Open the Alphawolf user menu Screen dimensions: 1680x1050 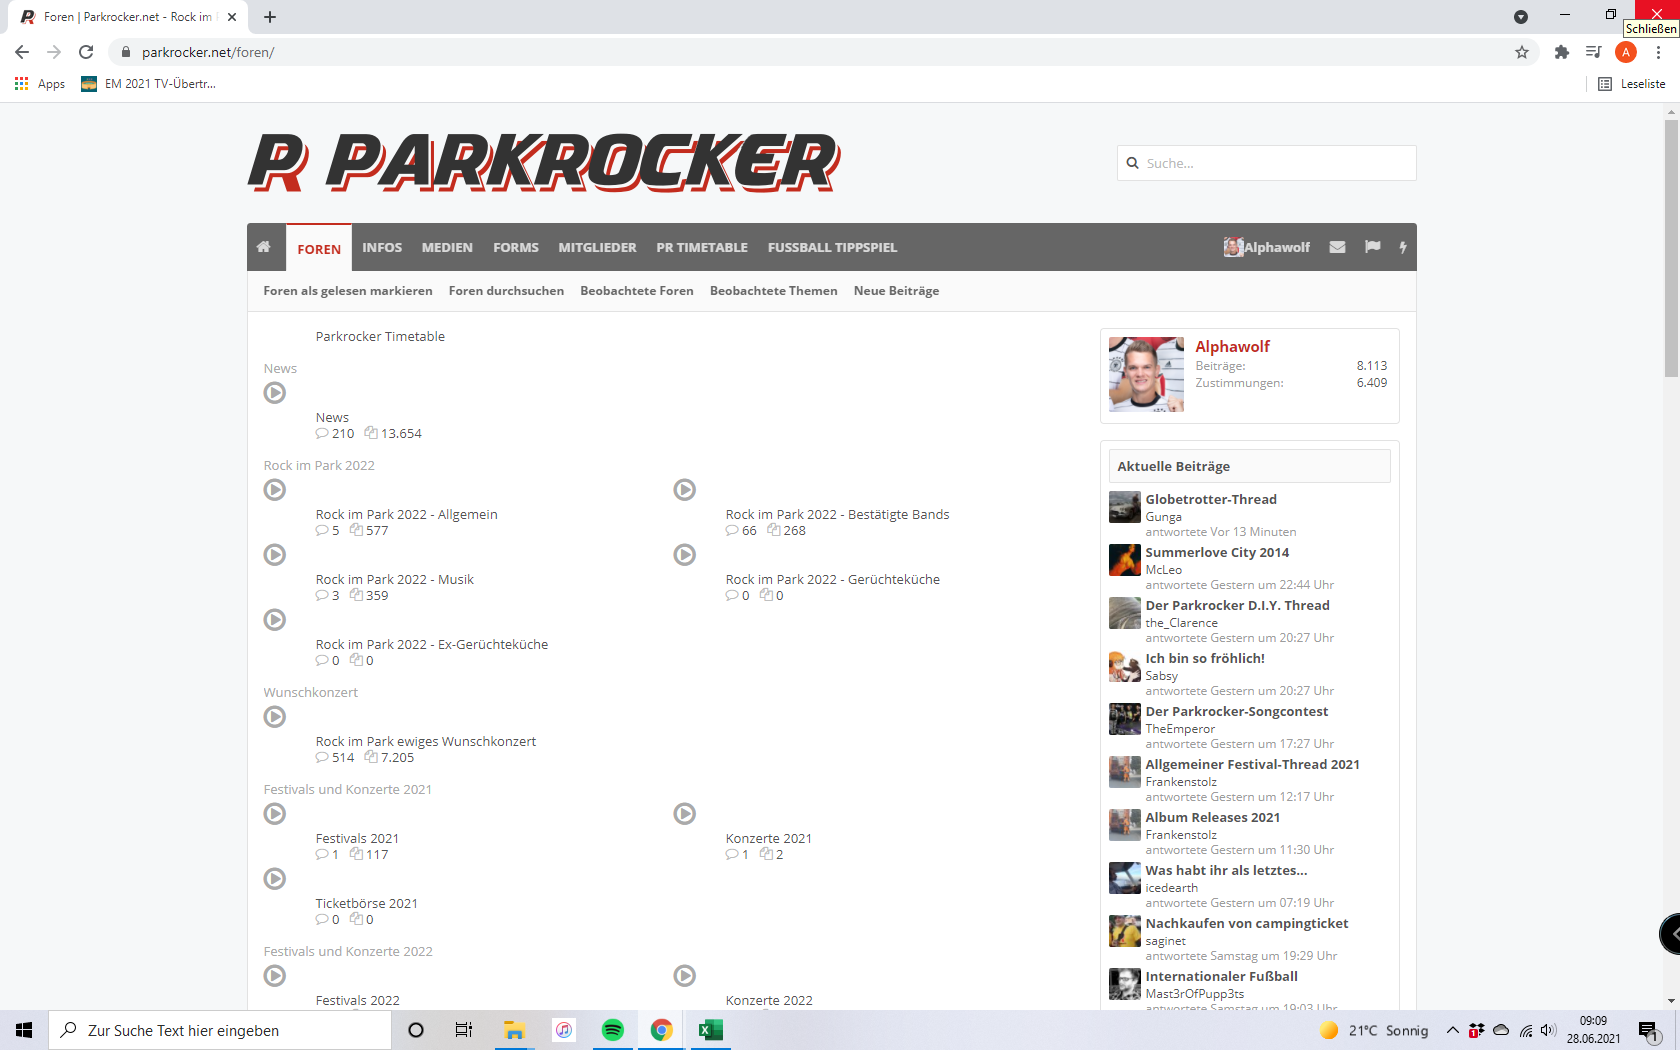(1266, 247)
